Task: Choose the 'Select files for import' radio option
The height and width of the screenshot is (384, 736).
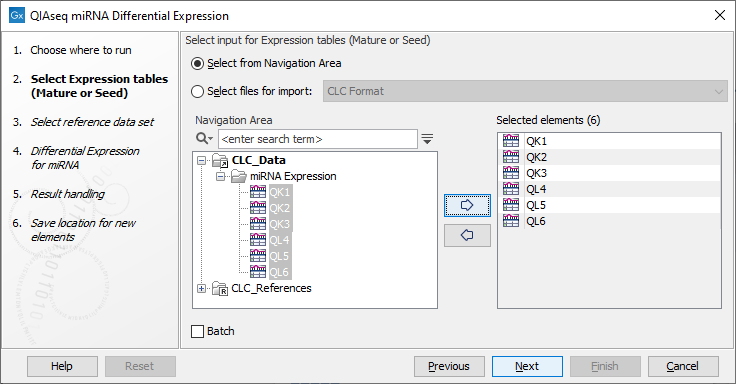Action: point(198,92)
